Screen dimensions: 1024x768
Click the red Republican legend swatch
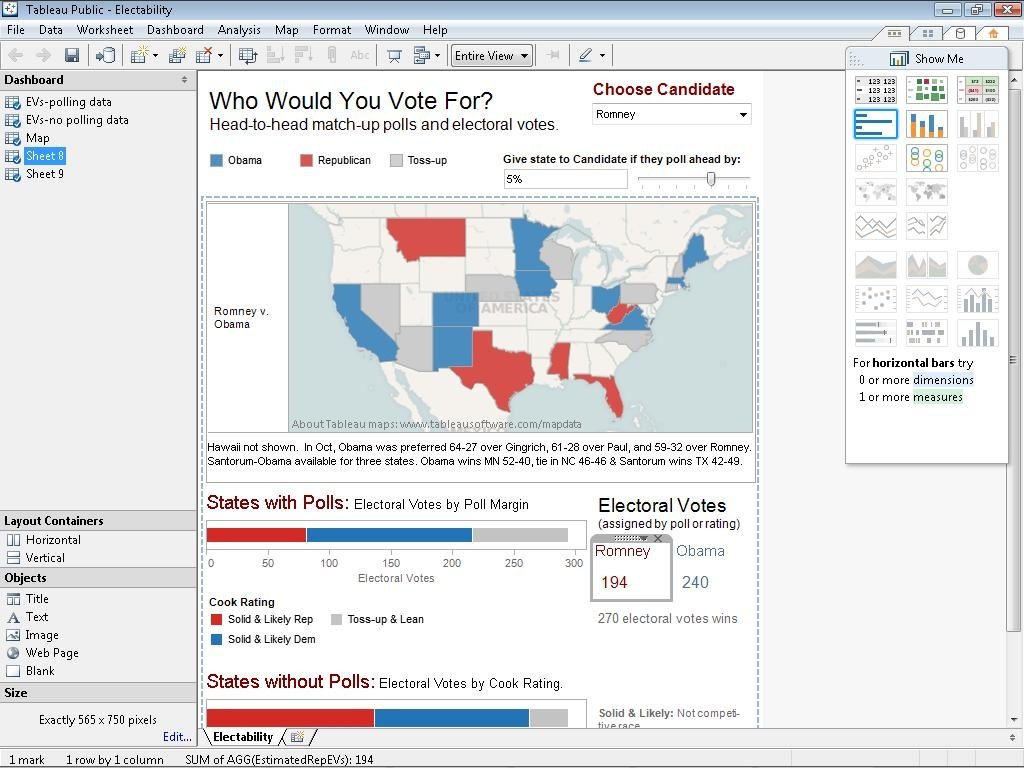pyautogui.click(x=306, y=161)
